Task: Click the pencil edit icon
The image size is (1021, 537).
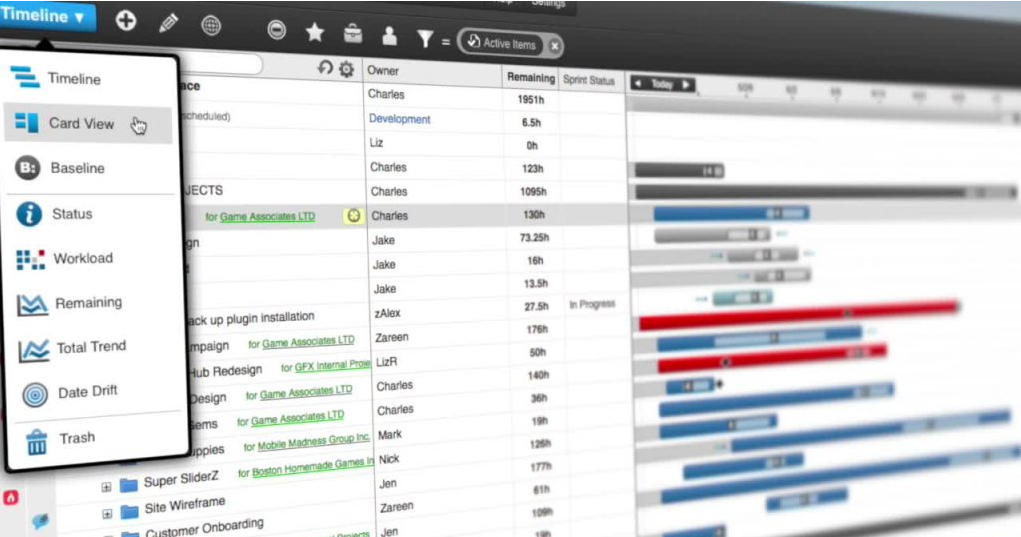Action: click(168, 23)
